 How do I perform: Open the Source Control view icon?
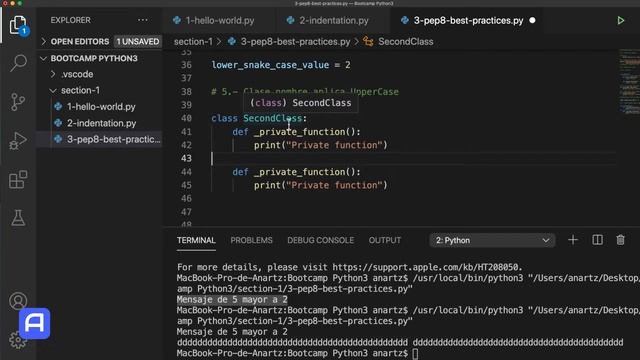click(x=18, y=102)
